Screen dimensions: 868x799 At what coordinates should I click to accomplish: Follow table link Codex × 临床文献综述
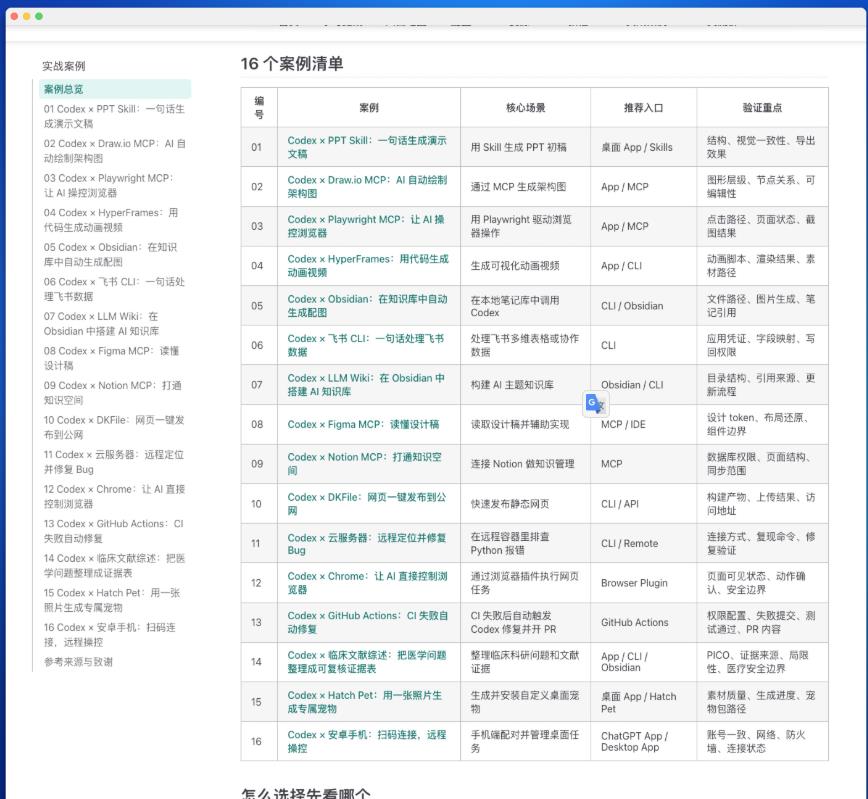[366, 662]
